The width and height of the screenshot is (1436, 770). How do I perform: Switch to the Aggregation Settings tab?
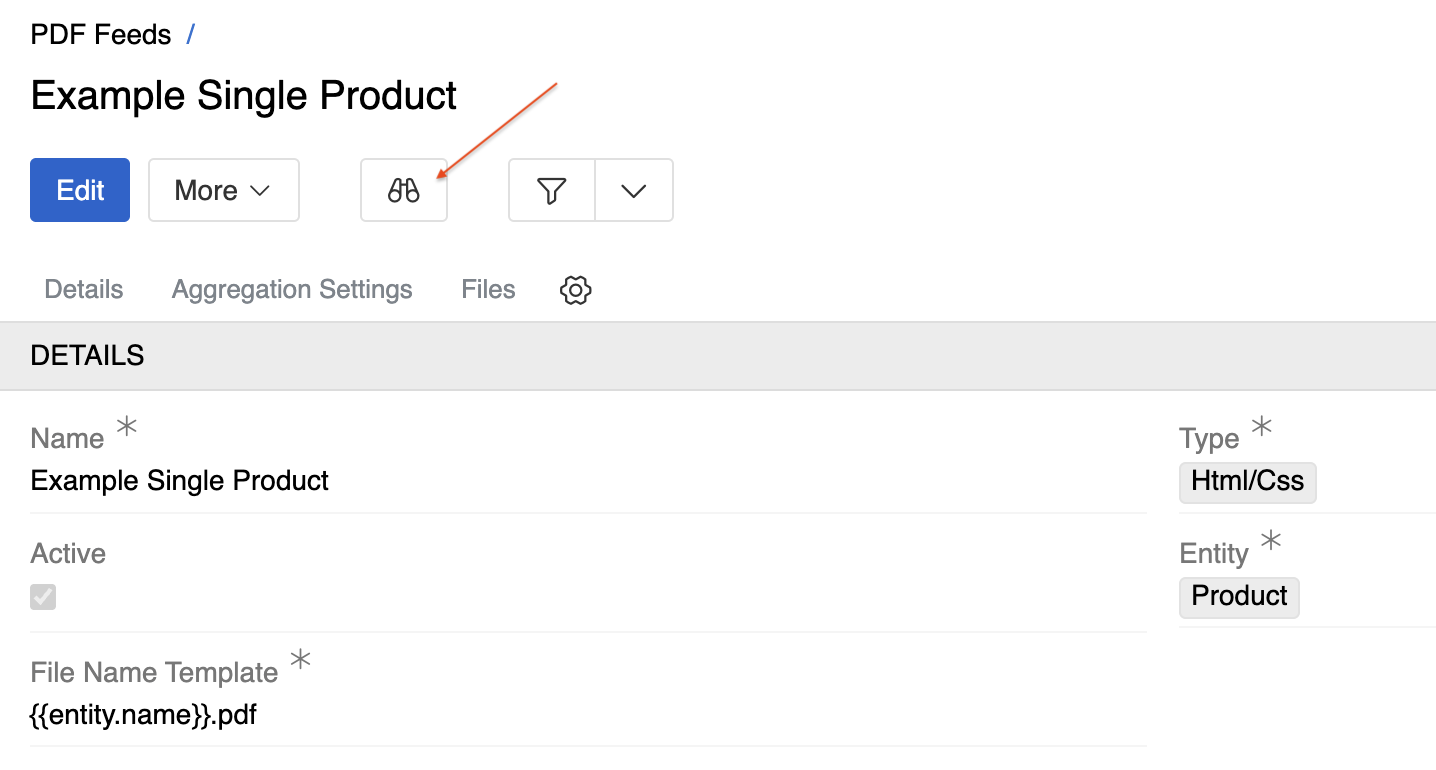click(292, 289)
